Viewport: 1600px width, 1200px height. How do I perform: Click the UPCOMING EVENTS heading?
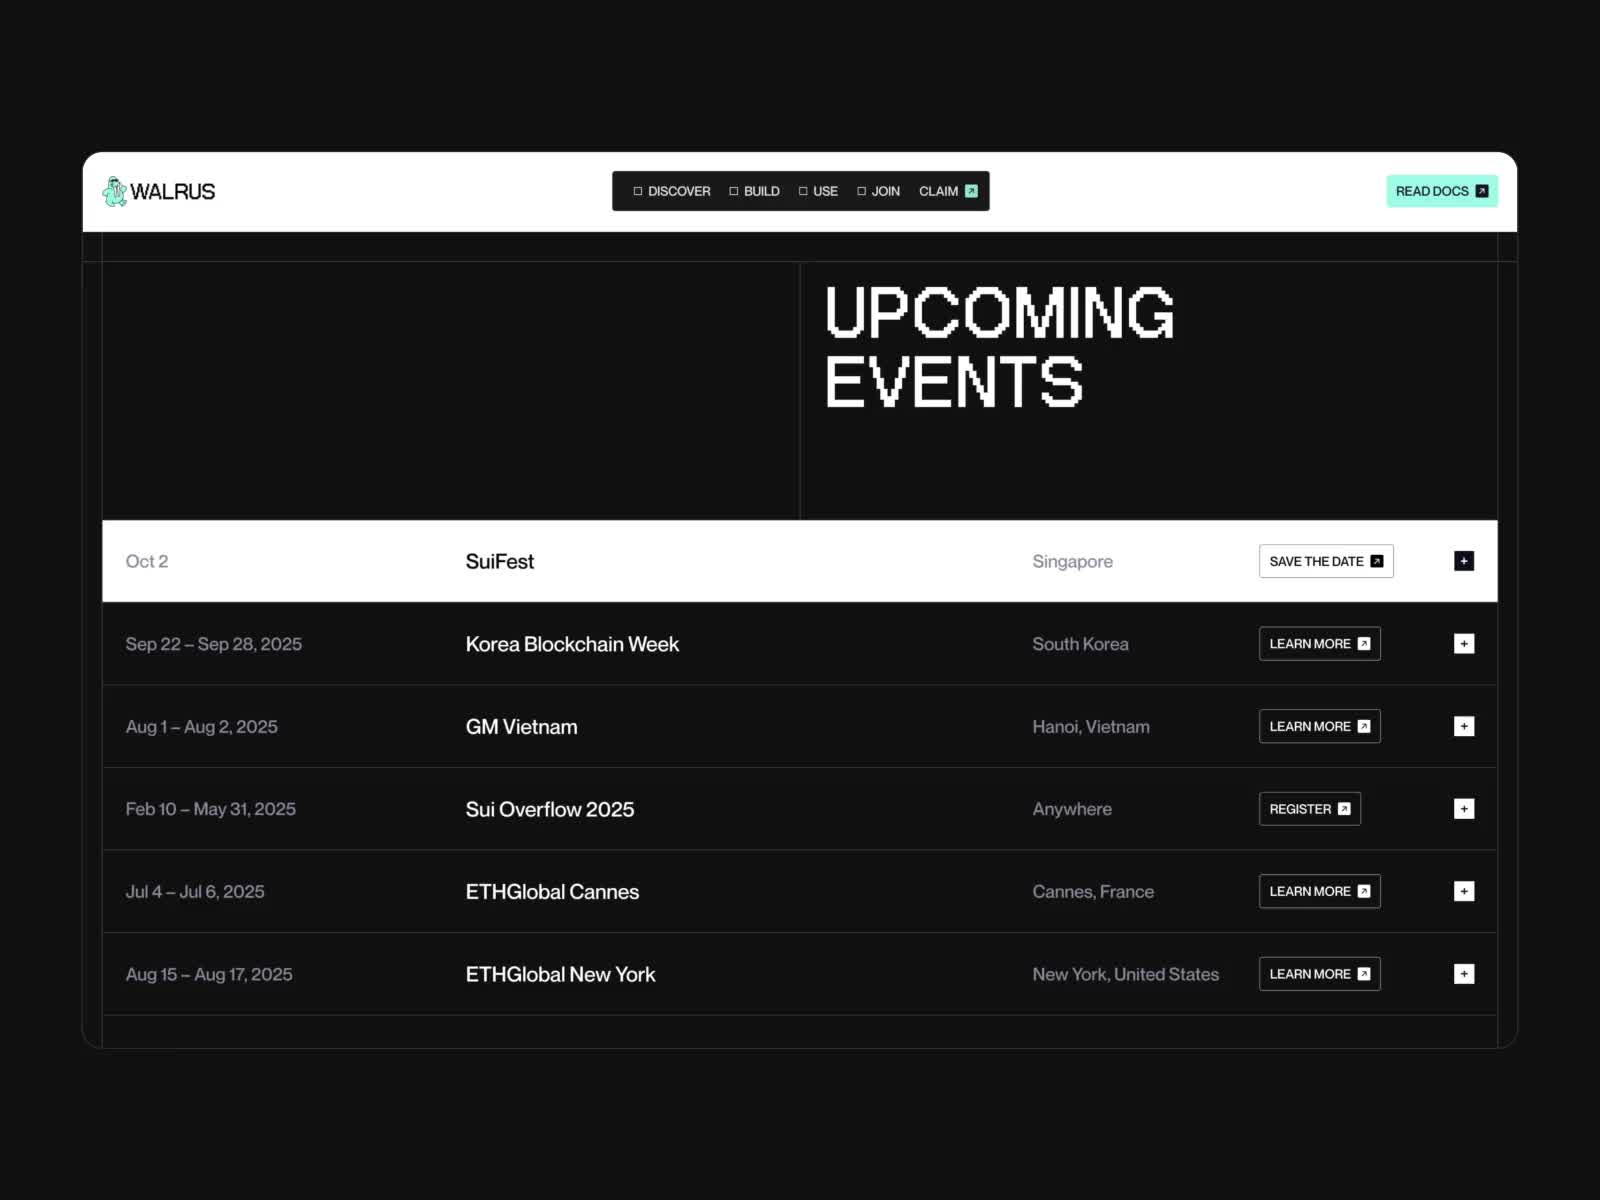pyautogui.click(x=1000, y=347)
